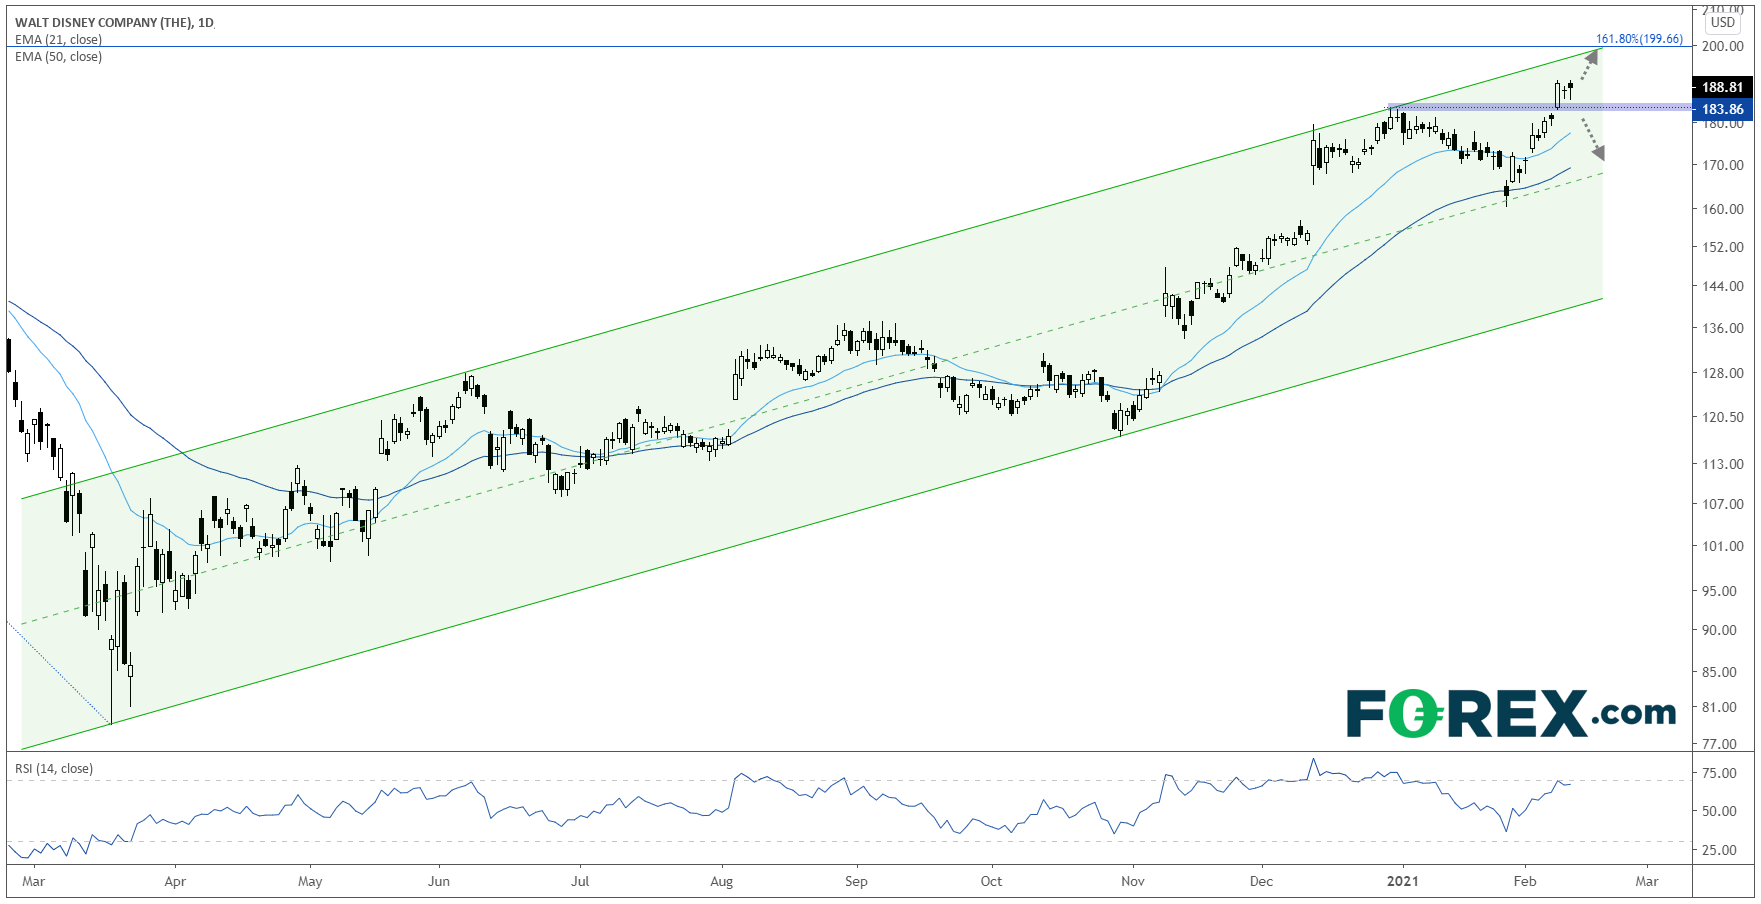Screen dimensions: 1761x904
Task: Click the 85.00 price axis label
Action: pyautogui.click(x=1720, y=672)
